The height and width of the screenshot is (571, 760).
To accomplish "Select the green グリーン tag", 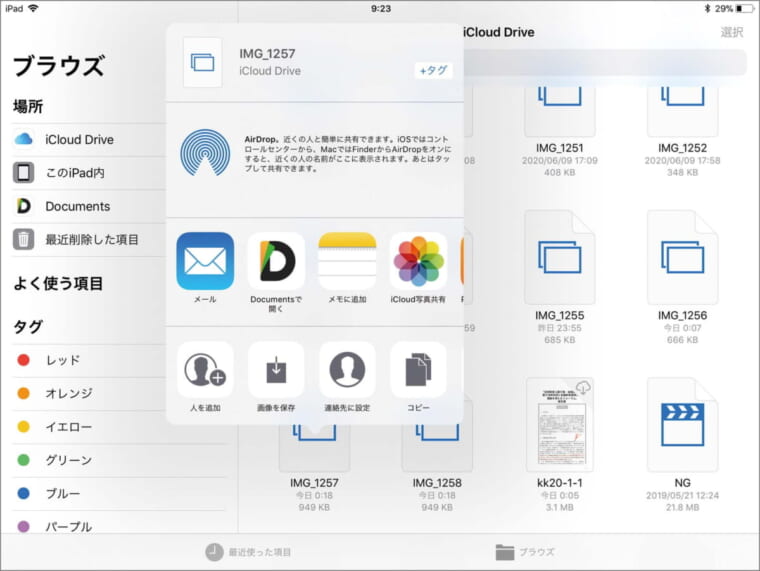I will coord(68,460).
